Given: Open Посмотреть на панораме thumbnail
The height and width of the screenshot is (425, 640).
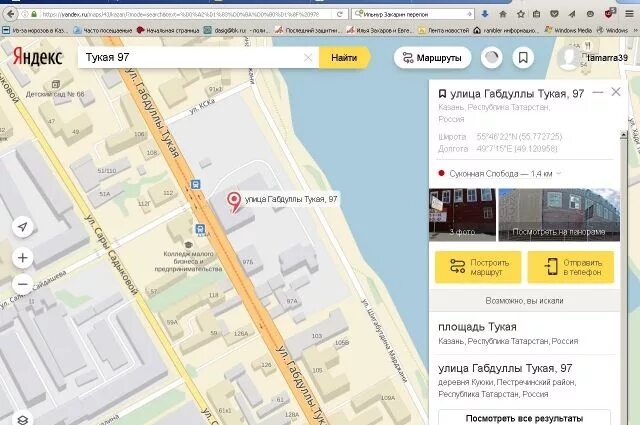Looking at the screenshot, I should coord(559,215).
